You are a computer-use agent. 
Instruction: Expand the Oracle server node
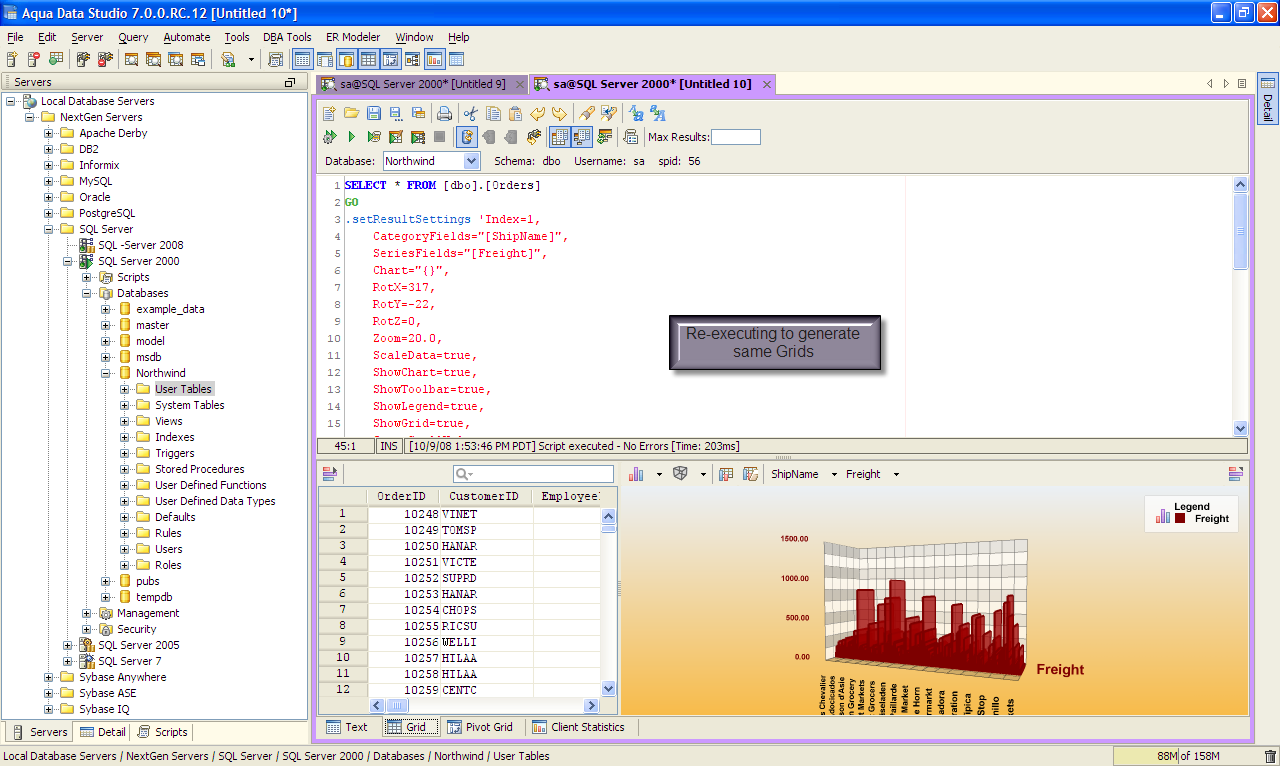49,197
